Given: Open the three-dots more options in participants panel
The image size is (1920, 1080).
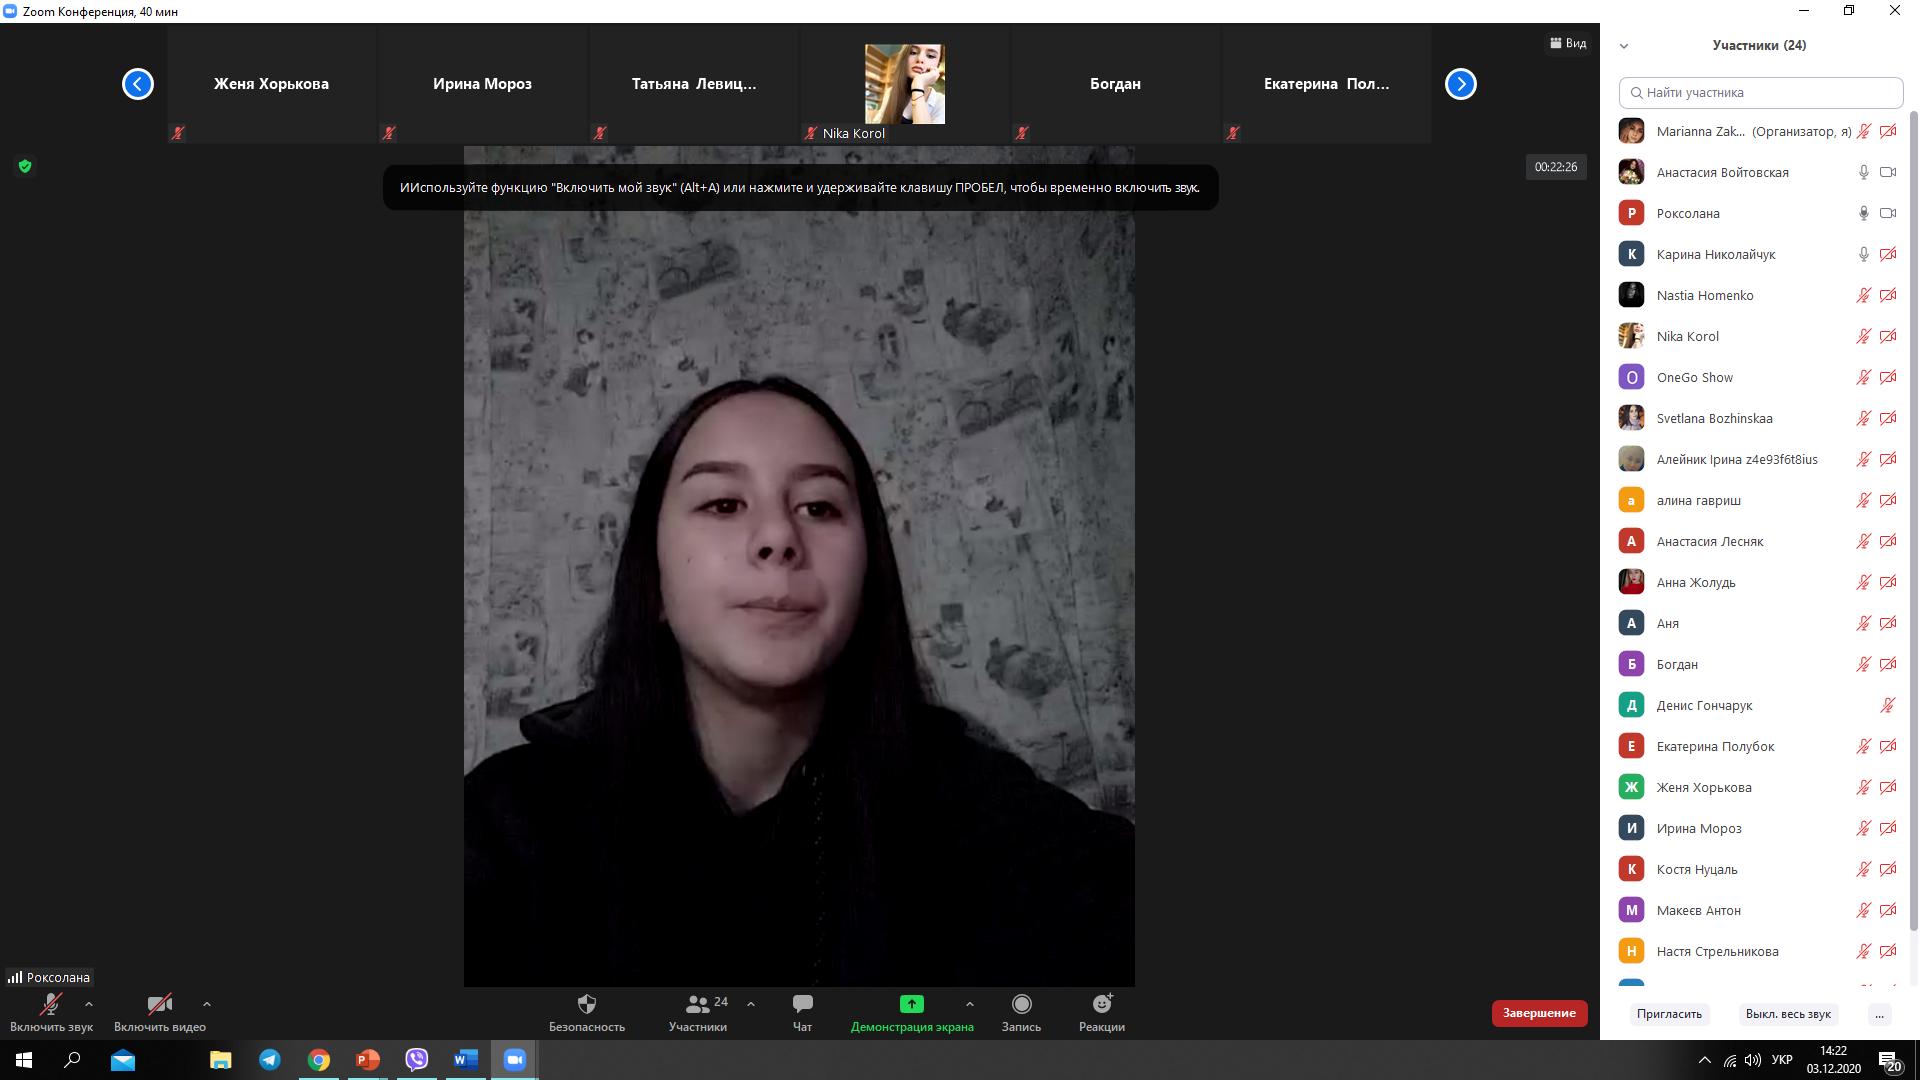Looking at the screenshot, I should click(1879, 1014).
